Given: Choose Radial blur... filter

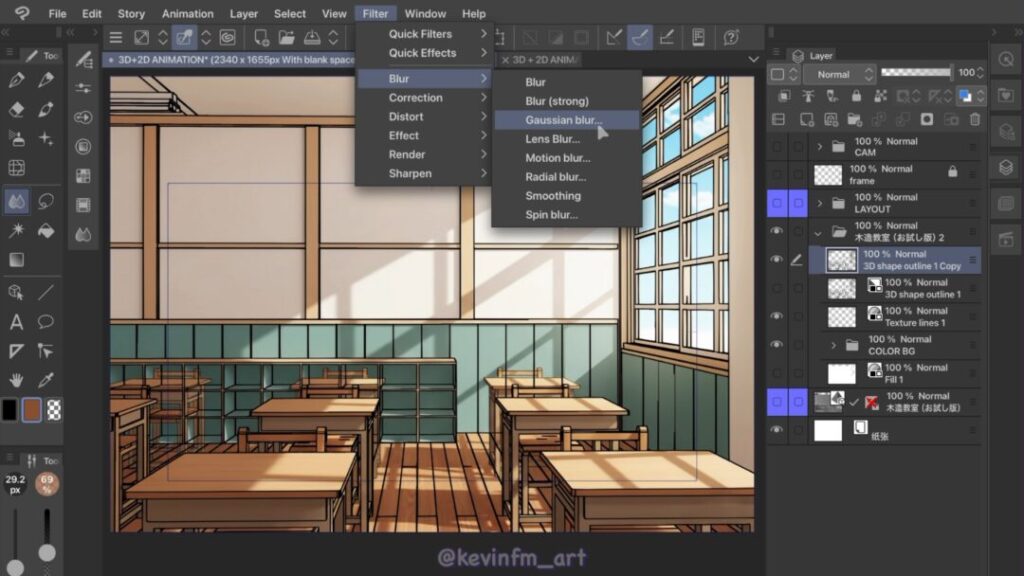Looking at the screenshot, I should (566, 176).
